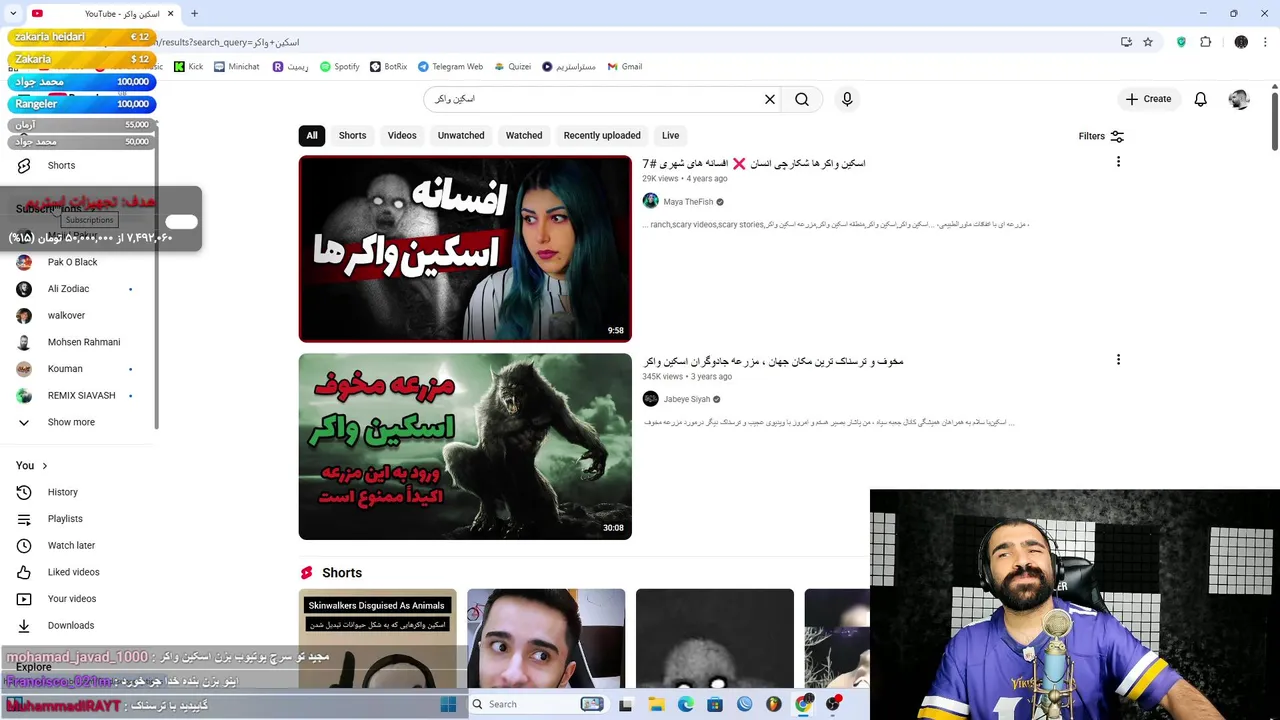Open a new browser tab
1280x720 pixels.
click(x=194, y=14)
